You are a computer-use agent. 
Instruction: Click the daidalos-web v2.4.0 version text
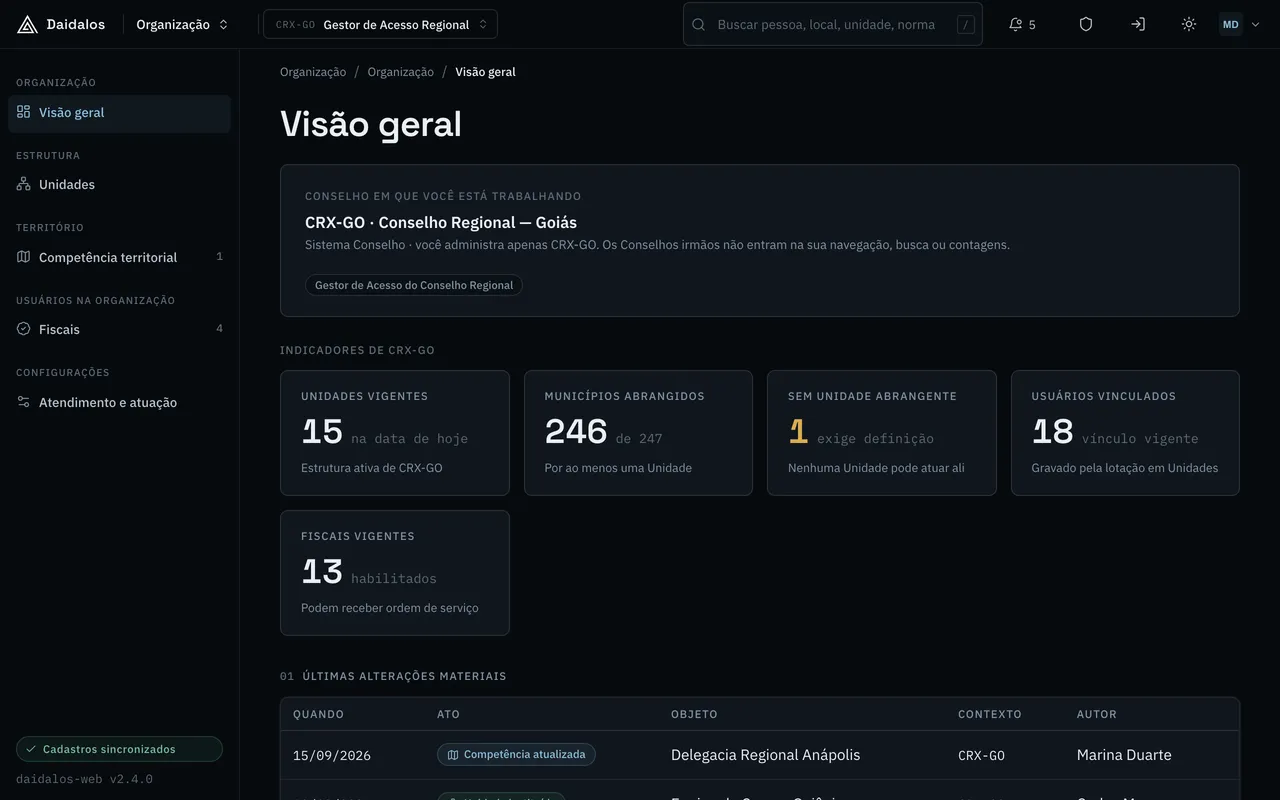[84, 779]
